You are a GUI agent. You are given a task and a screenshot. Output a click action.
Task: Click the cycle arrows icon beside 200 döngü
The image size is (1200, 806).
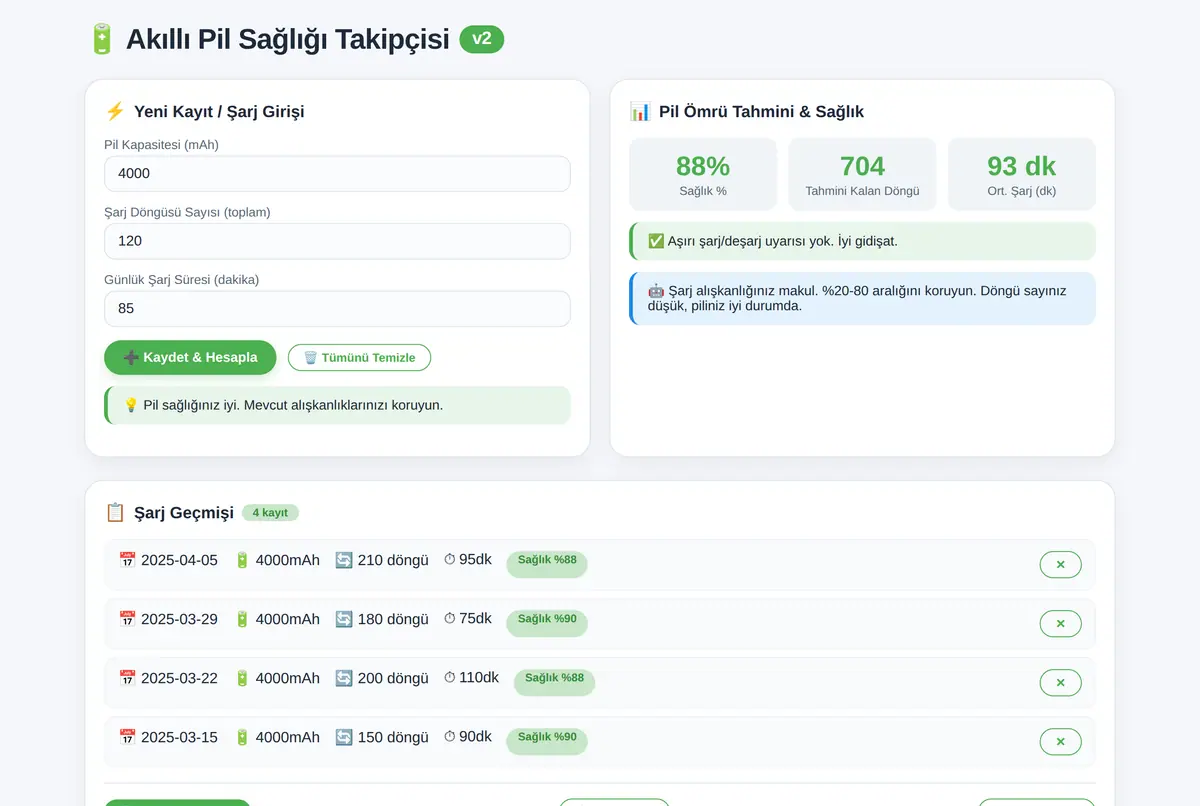344,678
